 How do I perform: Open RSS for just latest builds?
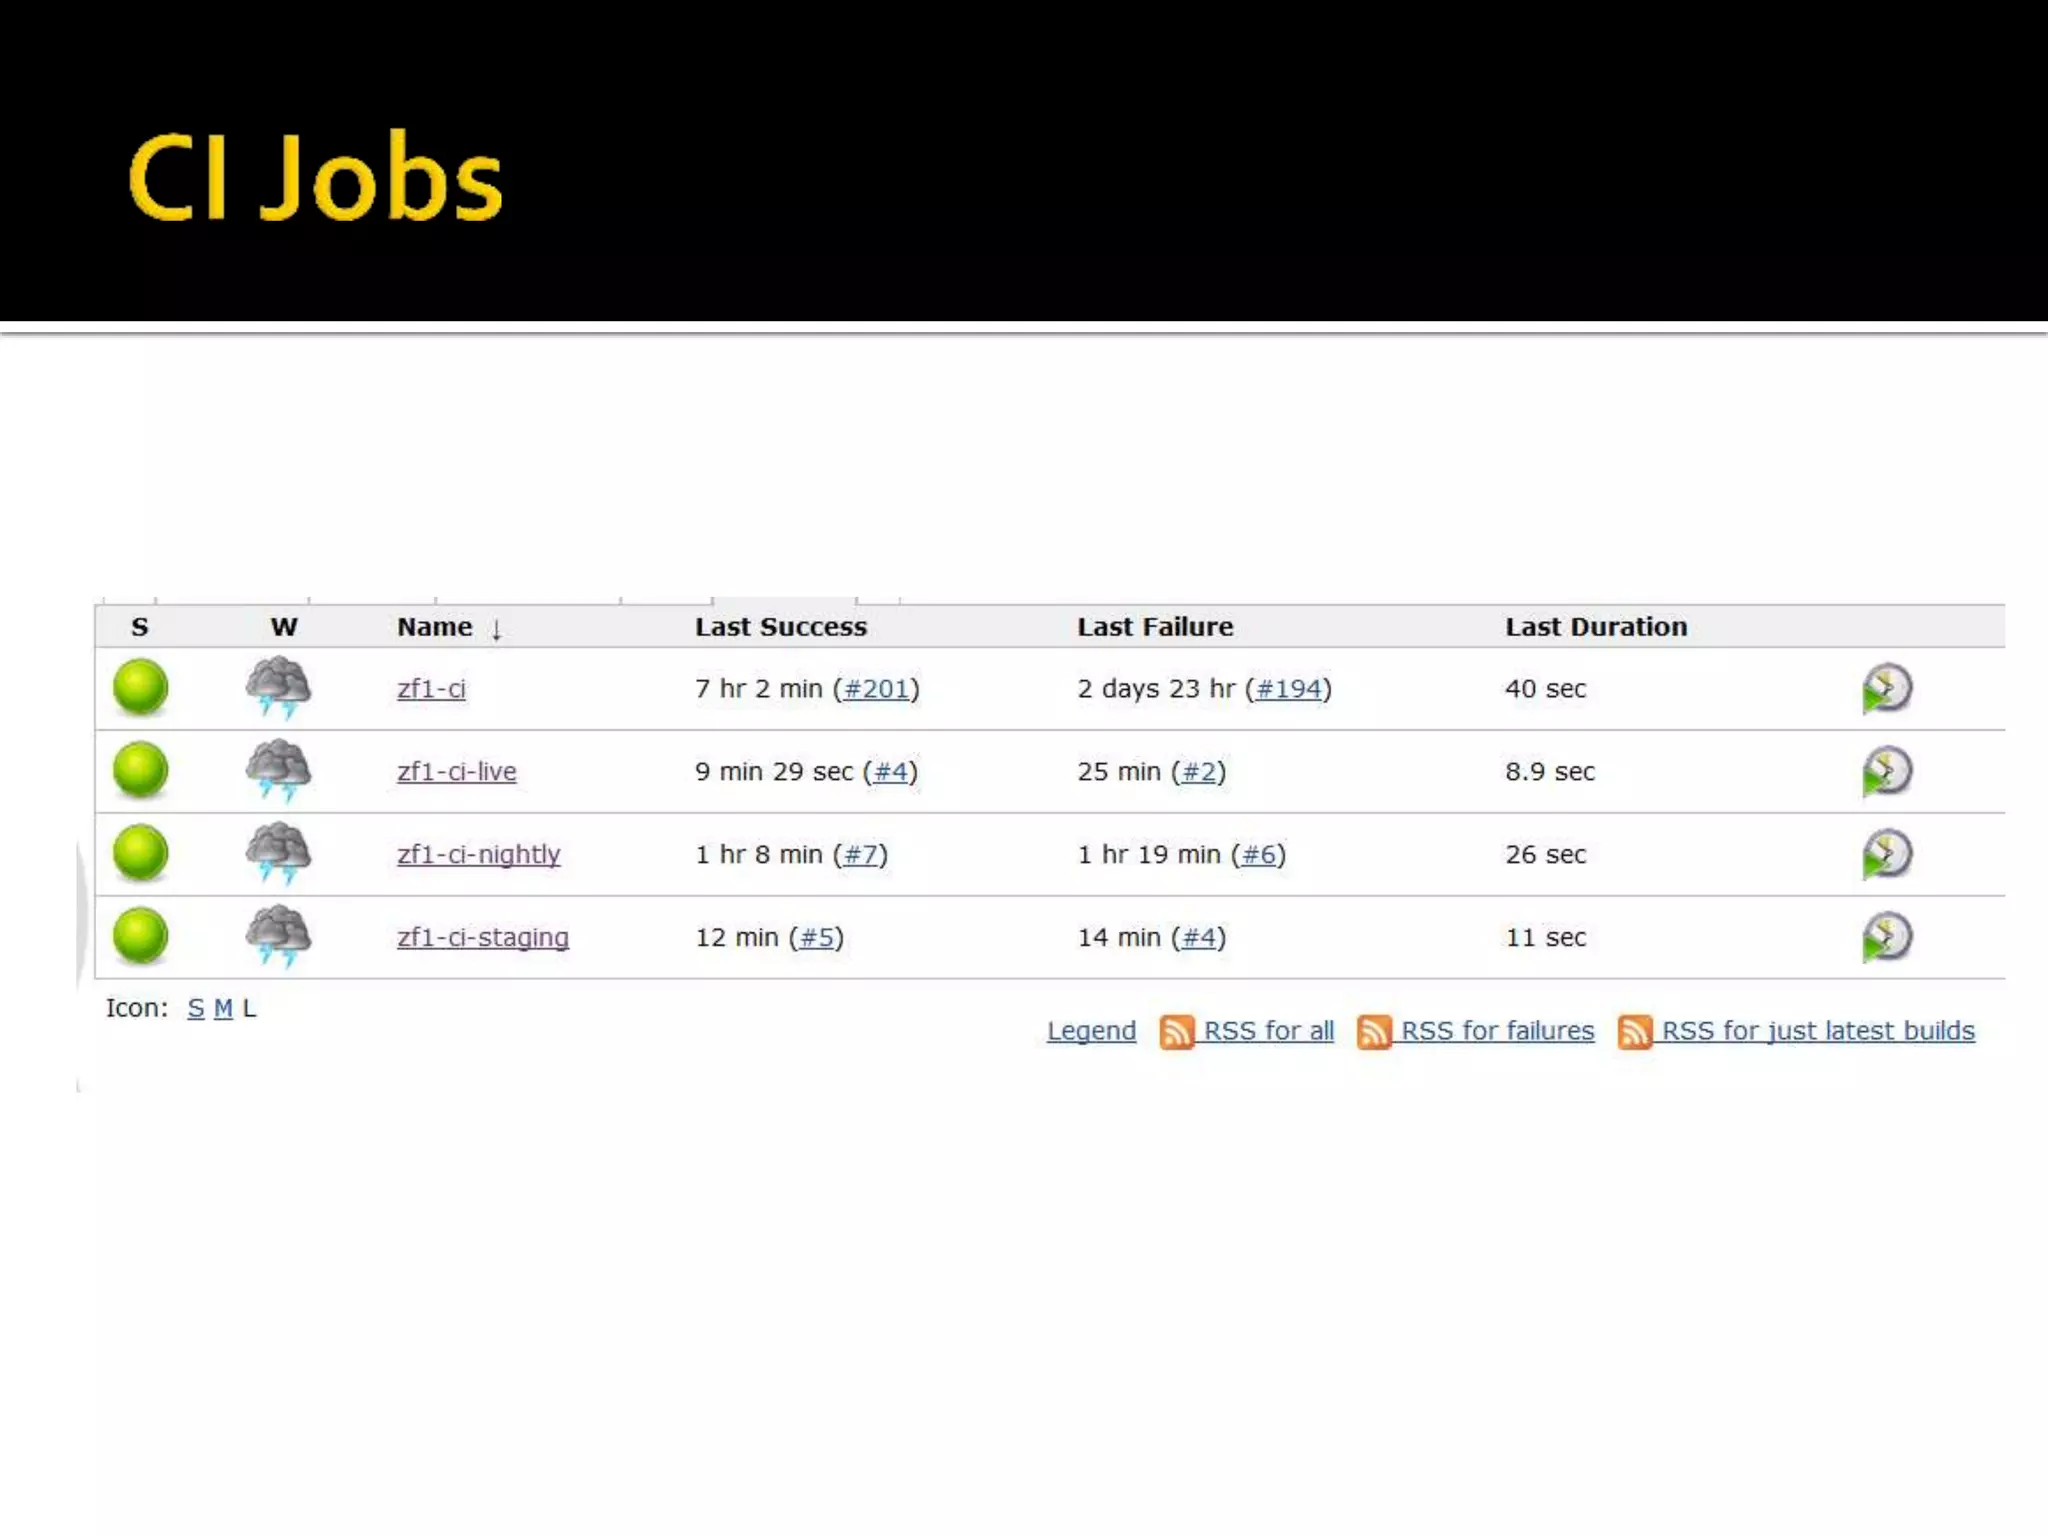1816,1031
